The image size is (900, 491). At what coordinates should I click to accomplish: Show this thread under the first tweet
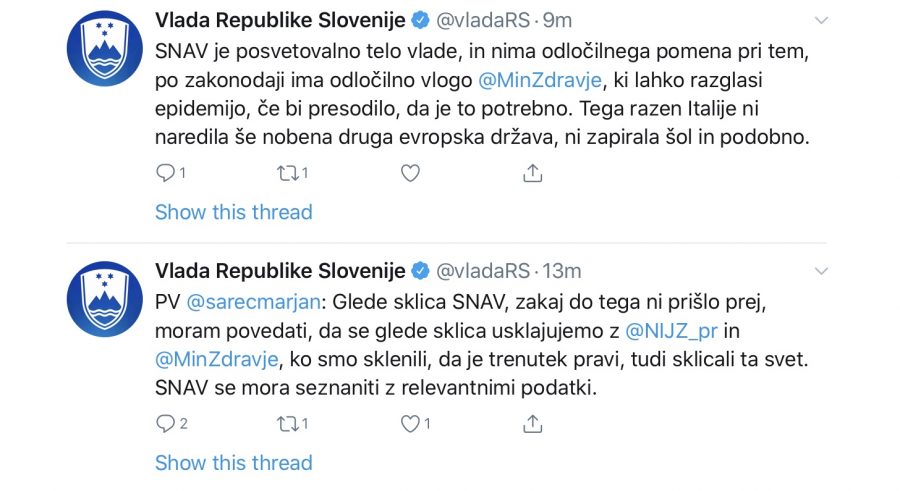point(233,212)
